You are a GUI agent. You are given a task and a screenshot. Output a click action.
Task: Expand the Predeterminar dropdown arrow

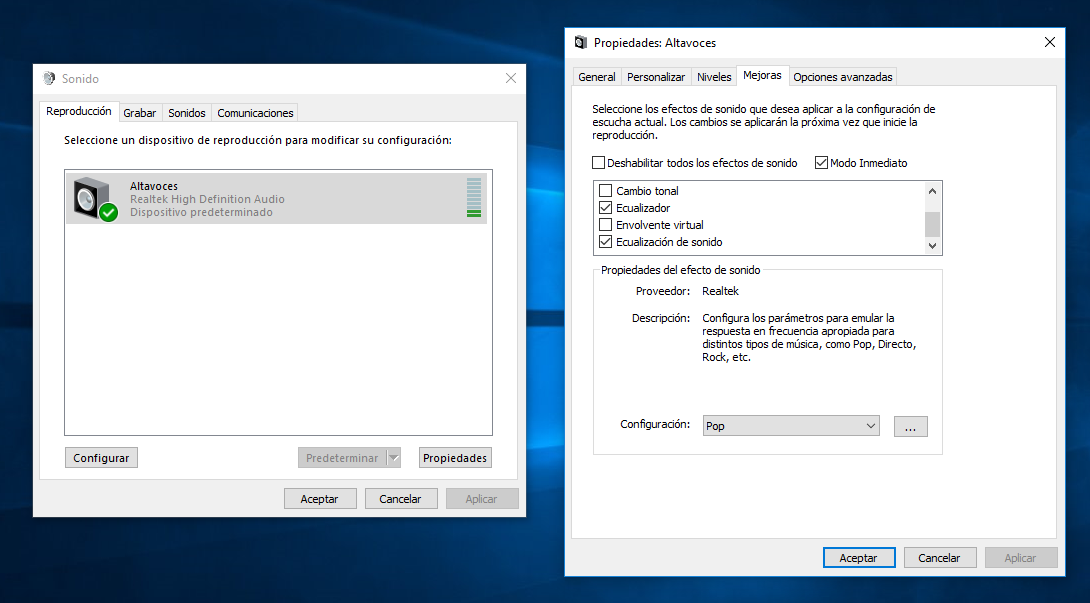pyautogui.click(x=393, y=458)
